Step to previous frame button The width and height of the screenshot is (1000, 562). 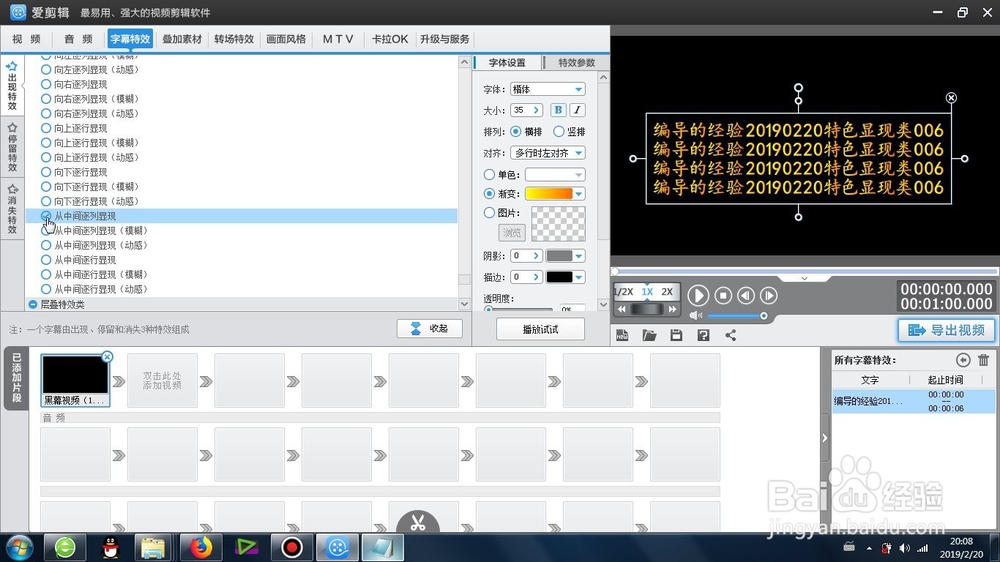point(746,295)
